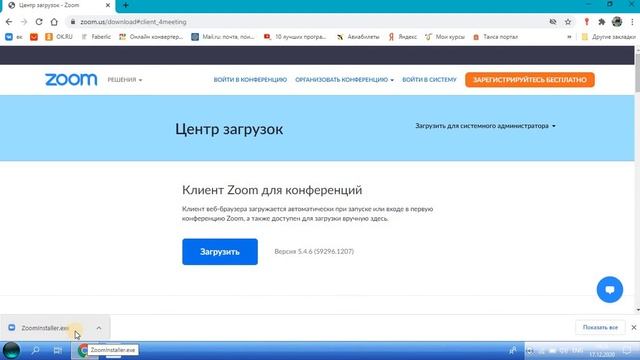Expand the РЕШЕНИЯ menu
The height and width of the screenshot is (360, 640).
tap(125, 80)
